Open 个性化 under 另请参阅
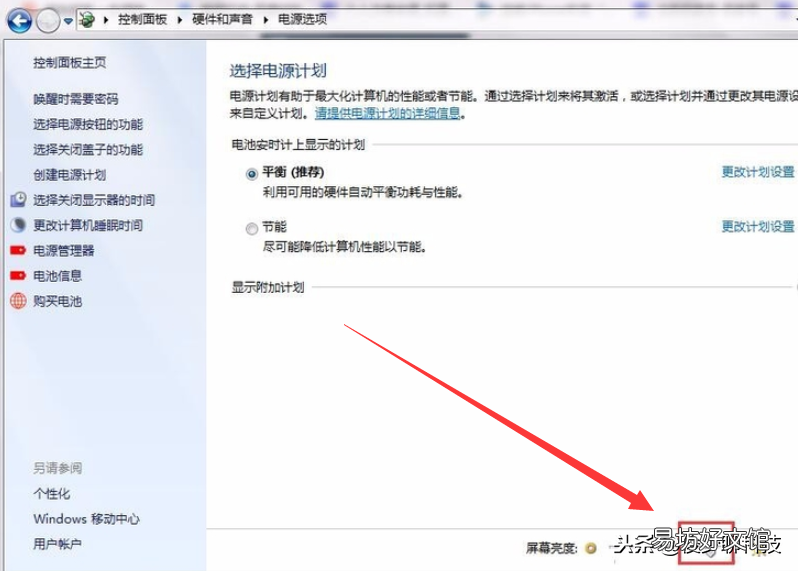This screenshot has width=798, height=571. 51,494
